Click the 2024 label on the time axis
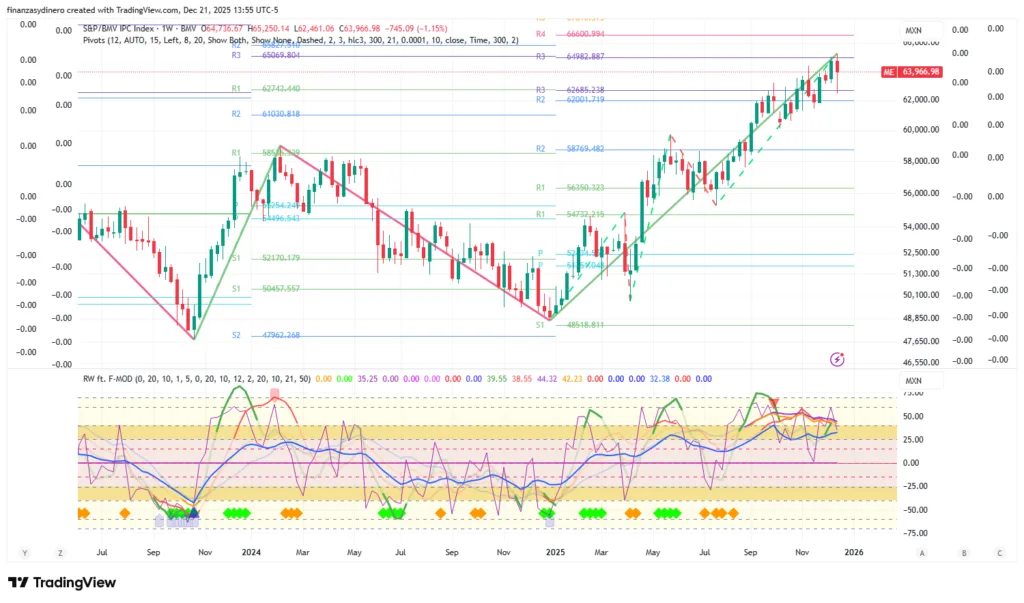1024x603 pixels. coord(252,552)
